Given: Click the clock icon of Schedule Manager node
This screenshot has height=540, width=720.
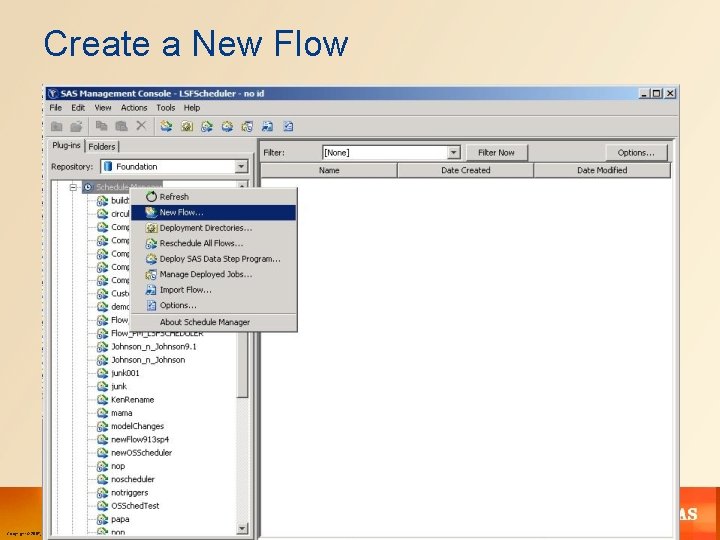Looking at the screenshot, I should pyautogui.click(x=88, y=187).
